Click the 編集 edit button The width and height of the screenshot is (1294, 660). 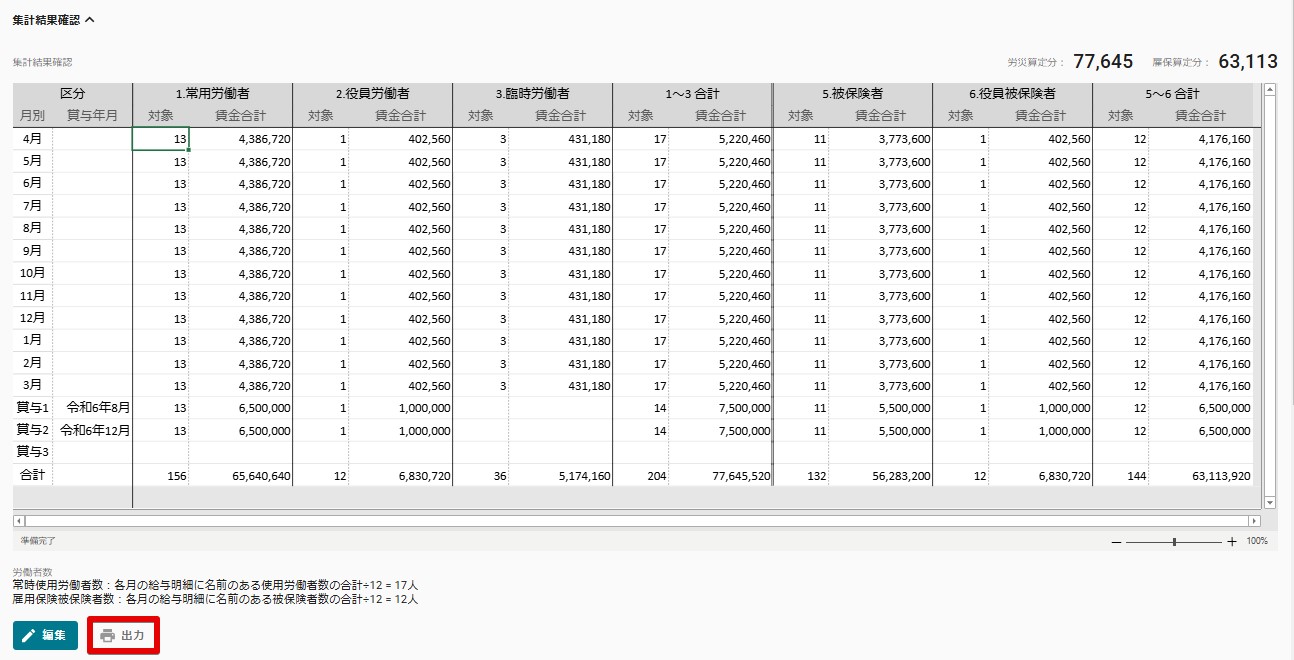point(45,635)
